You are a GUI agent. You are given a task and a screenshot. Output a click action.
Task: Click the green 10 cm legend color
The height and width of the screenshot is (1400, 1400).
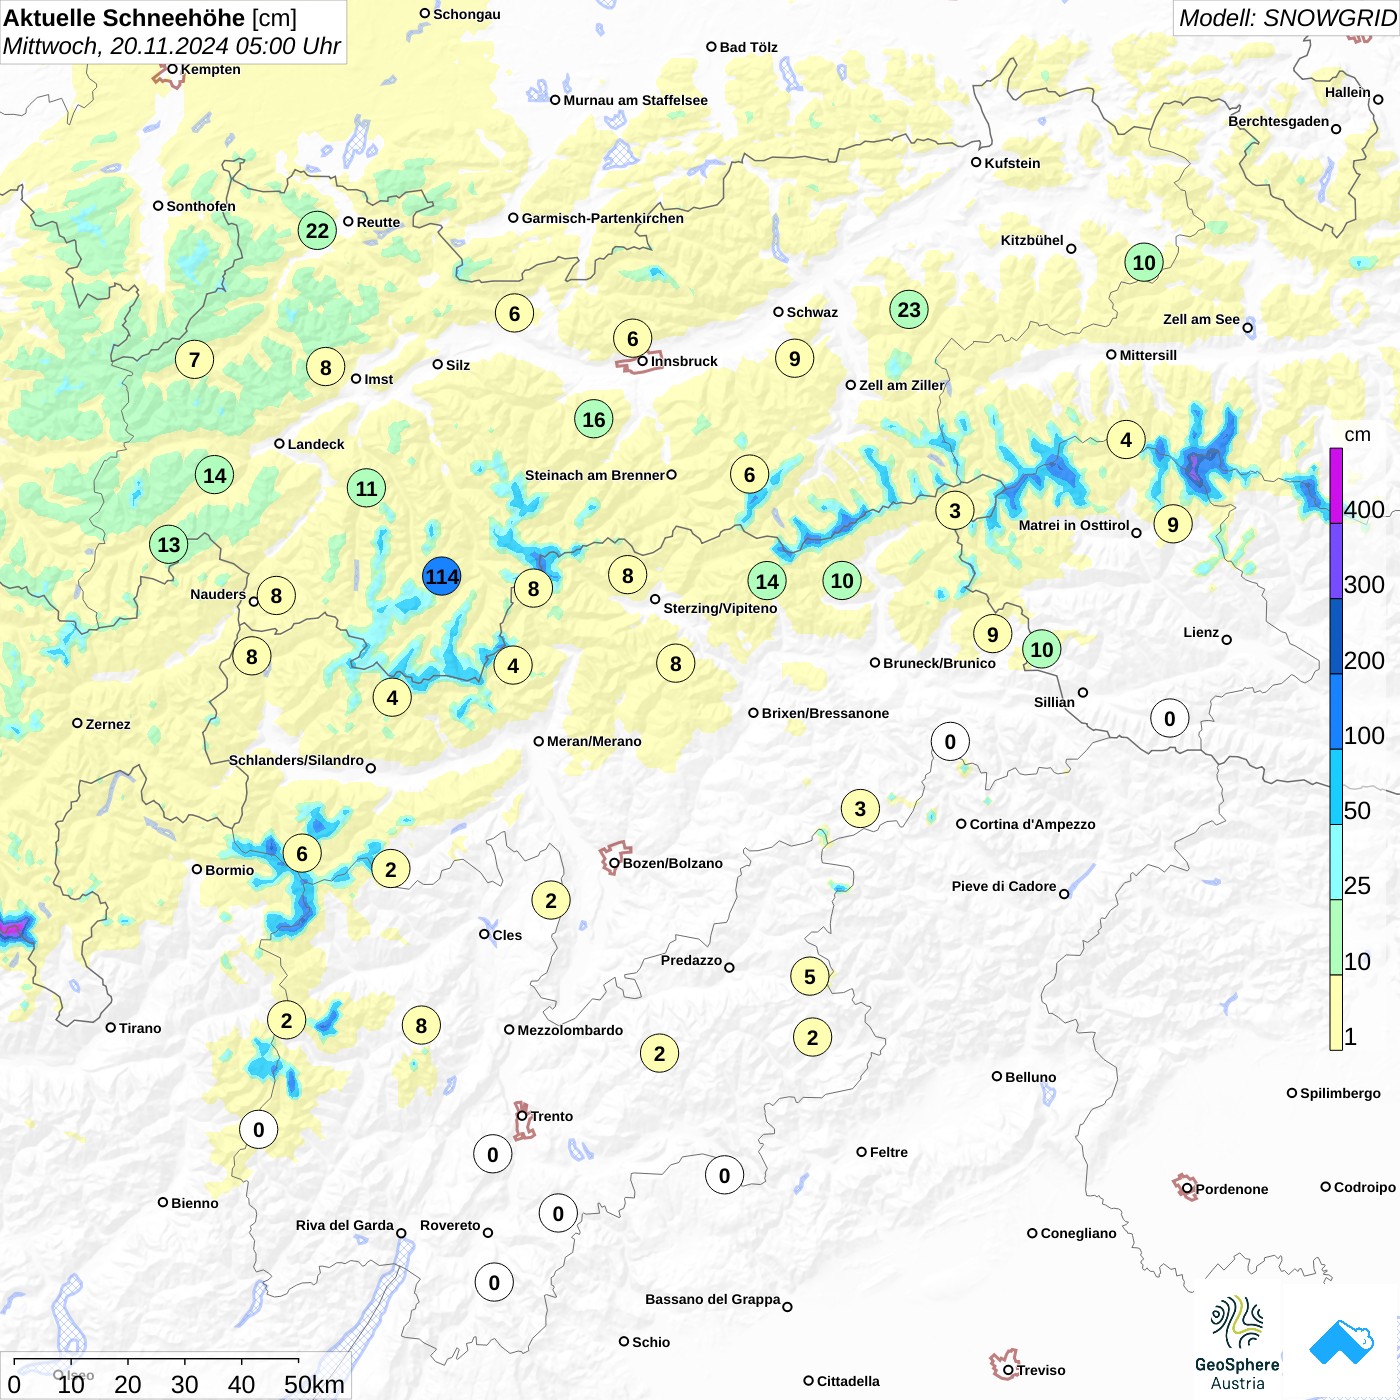coord(1336,937)
